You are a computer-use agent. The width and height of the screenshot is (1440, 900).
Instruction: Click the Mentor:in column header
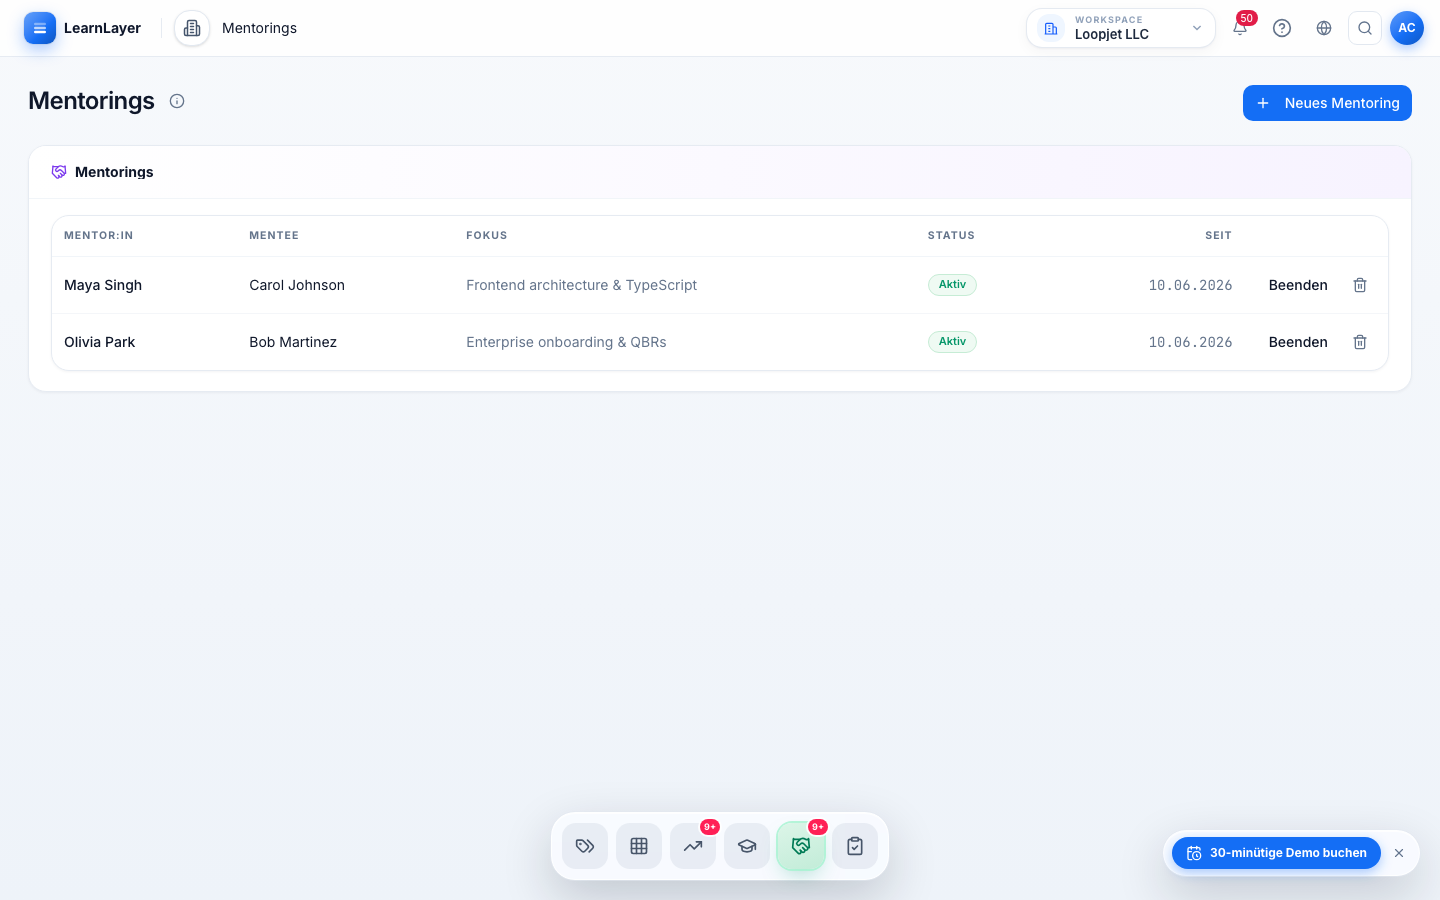pos(98,236)
